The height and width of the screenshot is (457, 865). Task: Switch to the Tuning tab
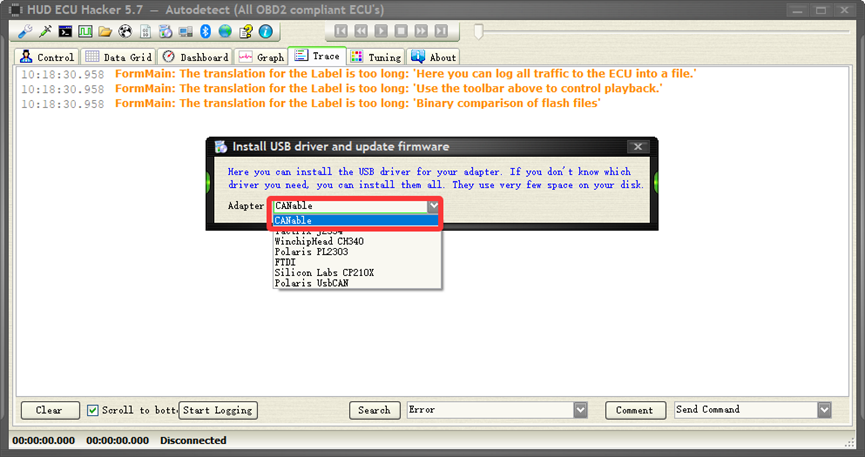click(376, 57)
